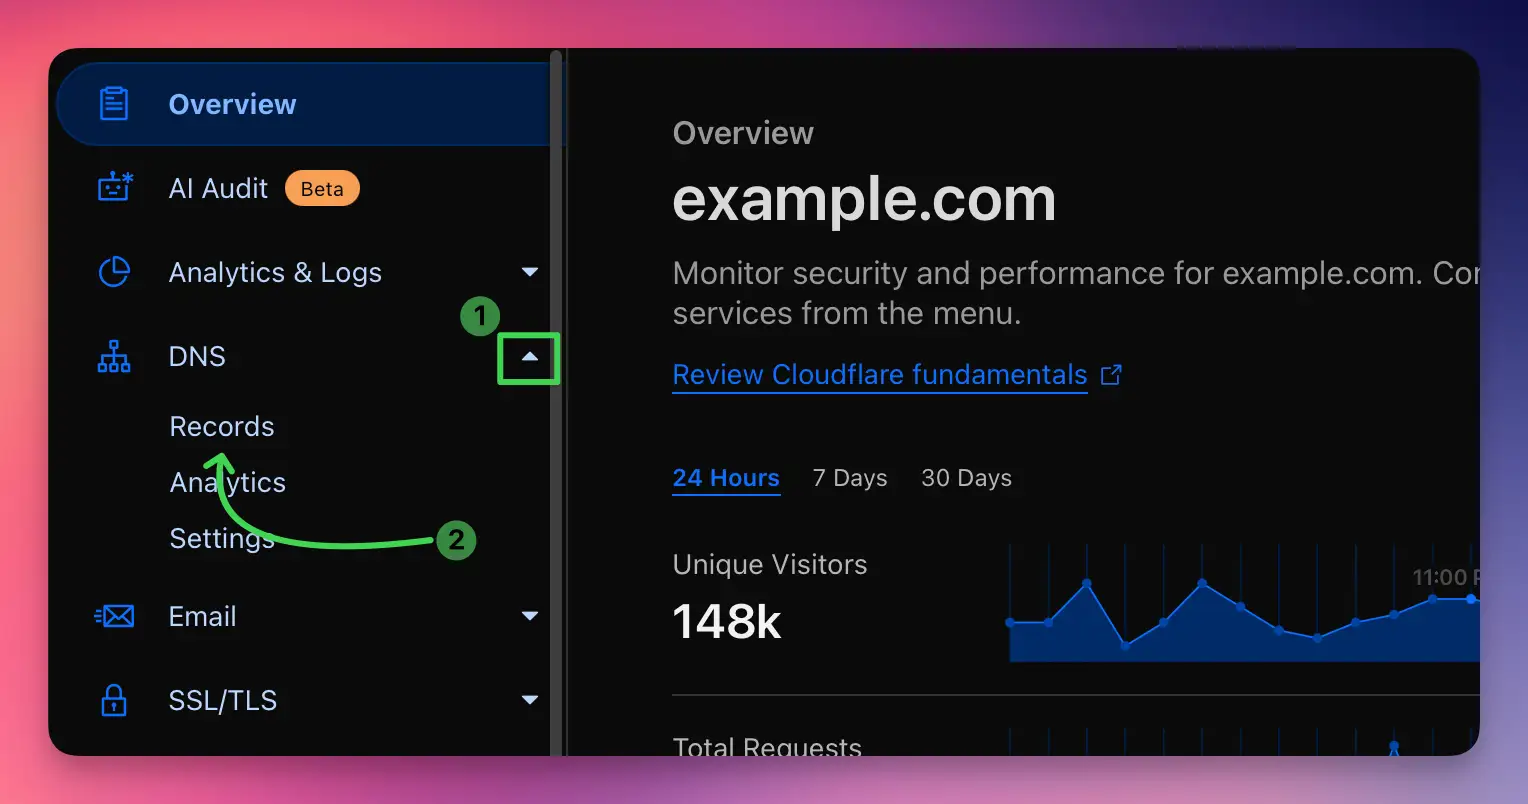Select the AI Audit robot icon
This screenshot has width=1528, height=804.
(114, 188)
